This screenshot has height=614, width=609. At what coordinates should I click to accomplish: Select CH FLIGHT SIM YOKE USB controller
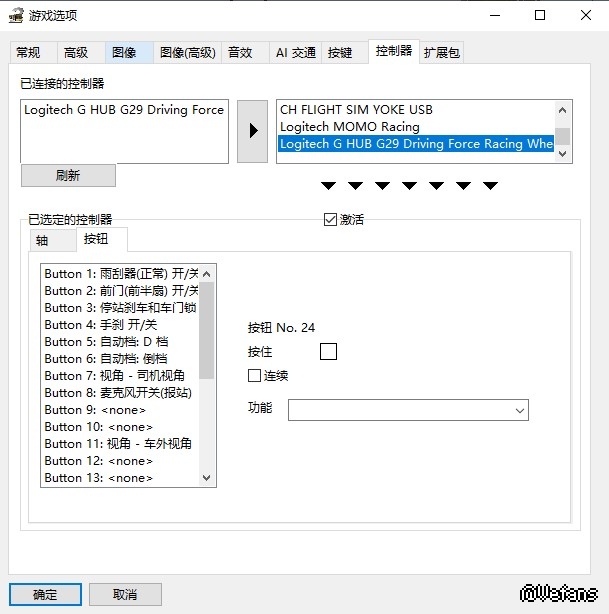[356, 110]
